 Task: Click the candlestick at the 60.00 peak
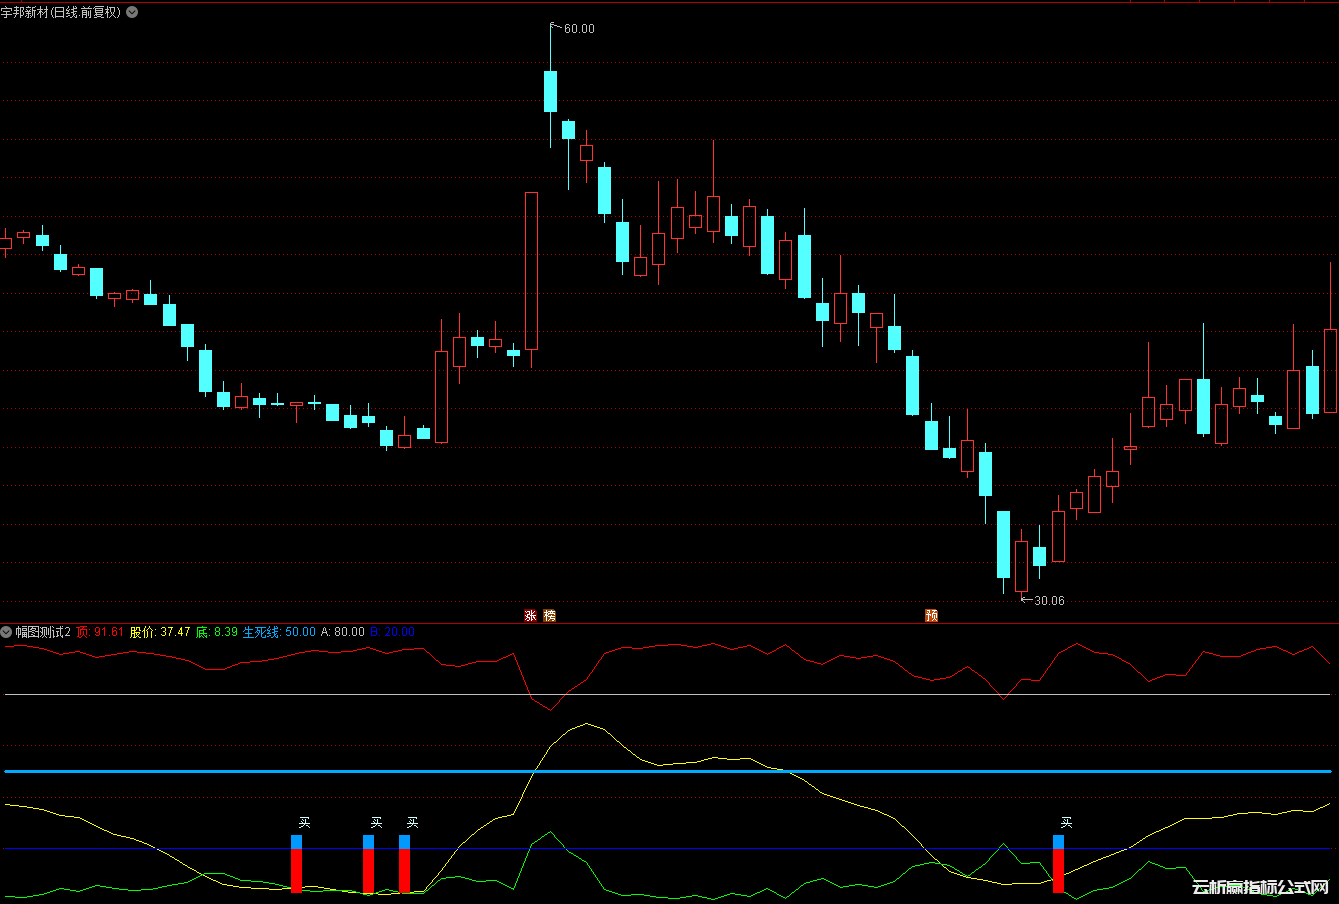click(x=550, y=91)
